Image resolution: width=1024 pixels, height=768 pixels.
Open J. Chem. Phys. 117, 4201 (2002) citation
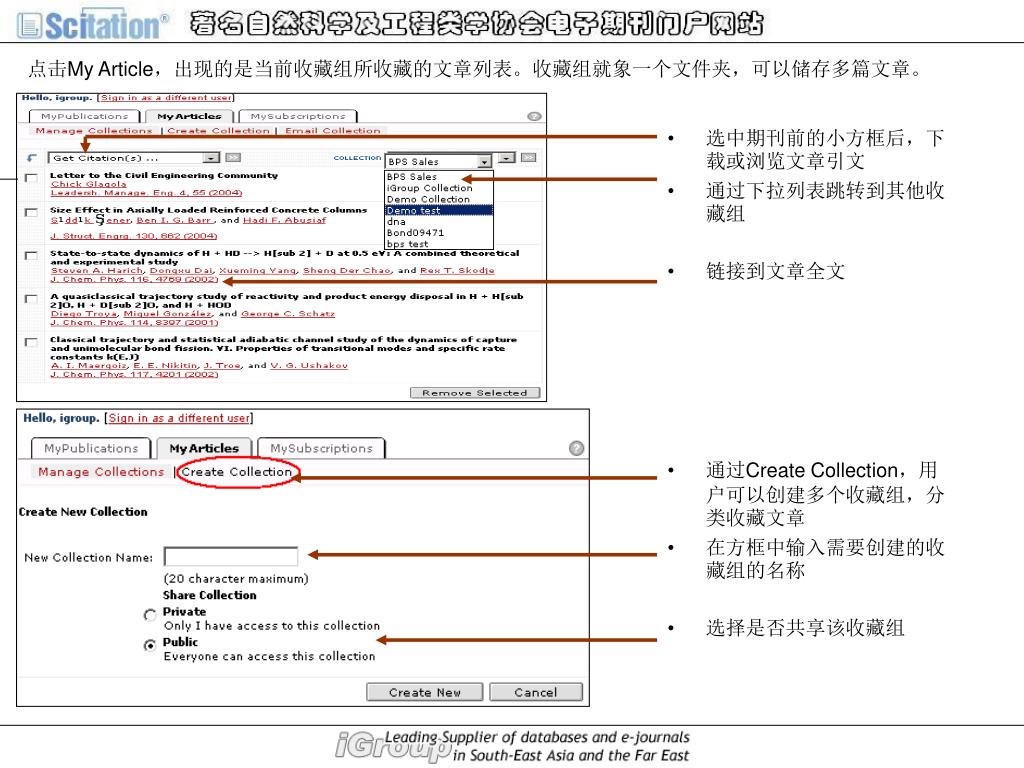(x=134, y=374)
